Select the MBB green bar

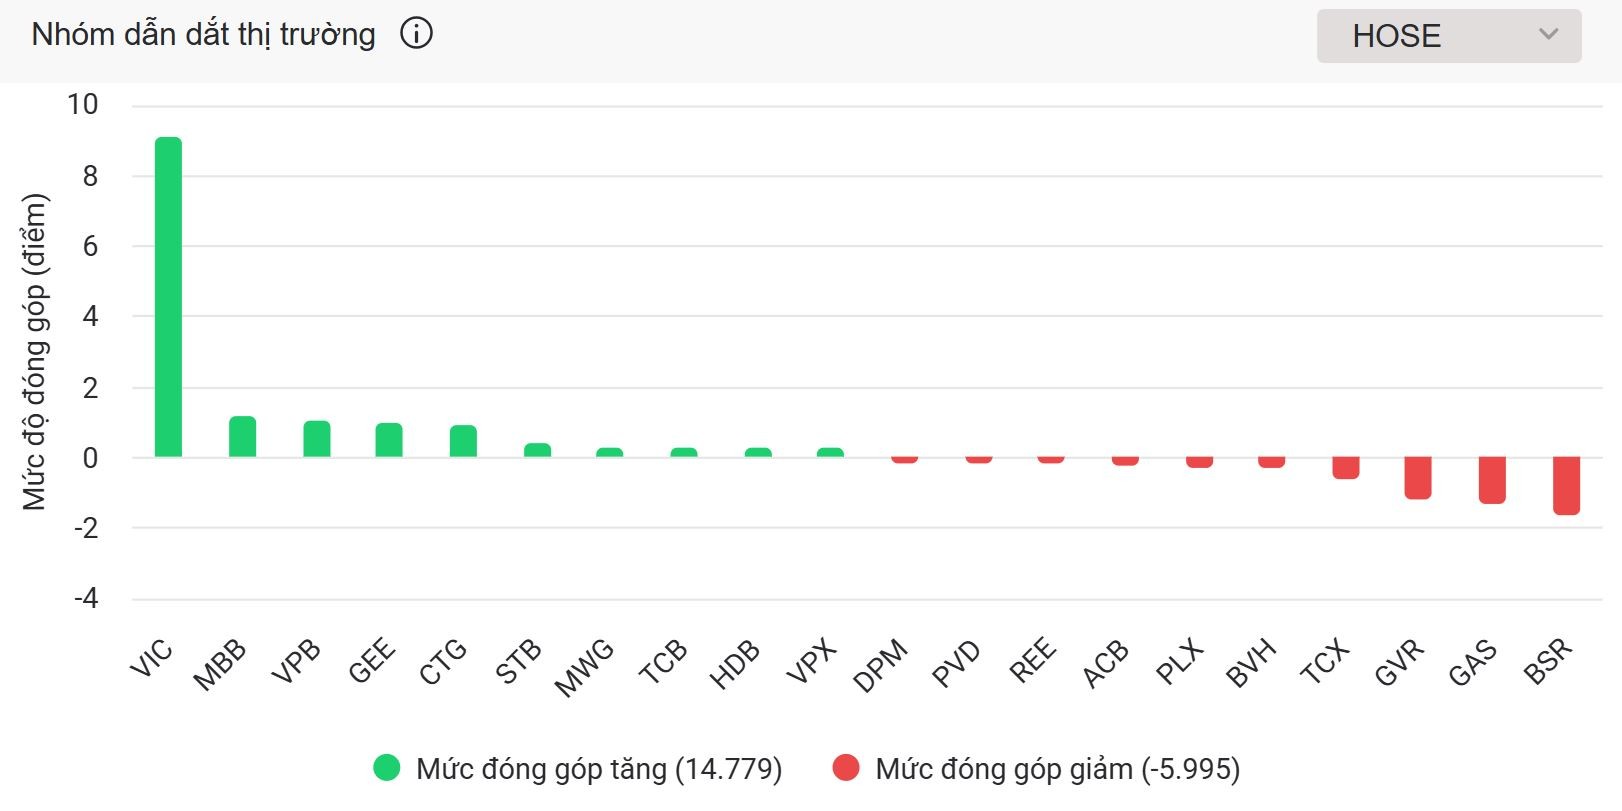point(242,437)
